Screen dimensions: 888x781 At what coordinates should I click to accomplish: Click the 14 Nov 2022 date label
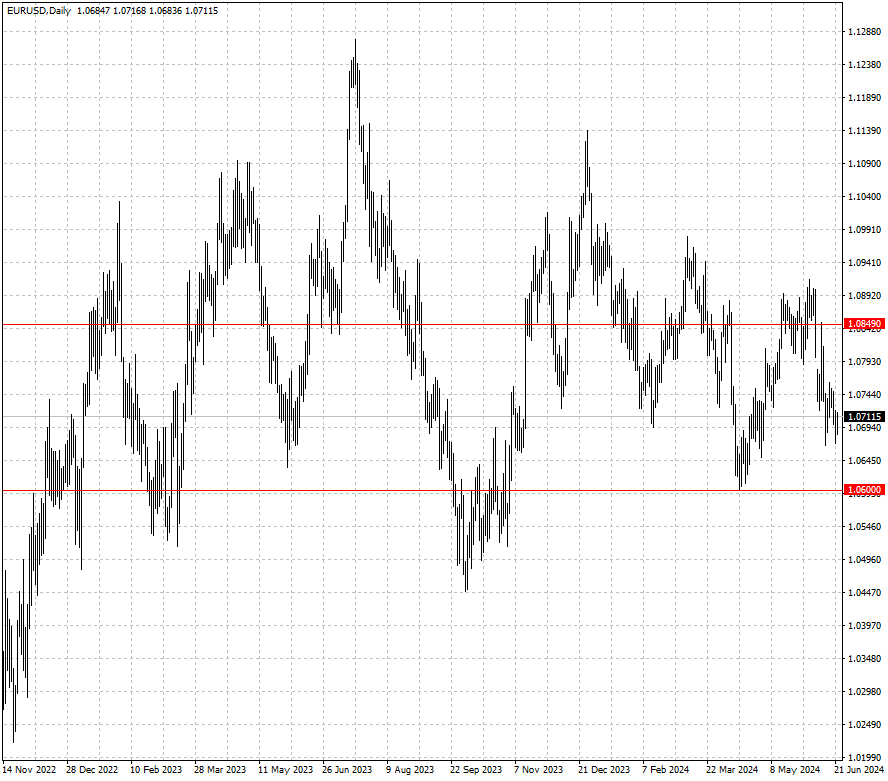pos(29,770)
